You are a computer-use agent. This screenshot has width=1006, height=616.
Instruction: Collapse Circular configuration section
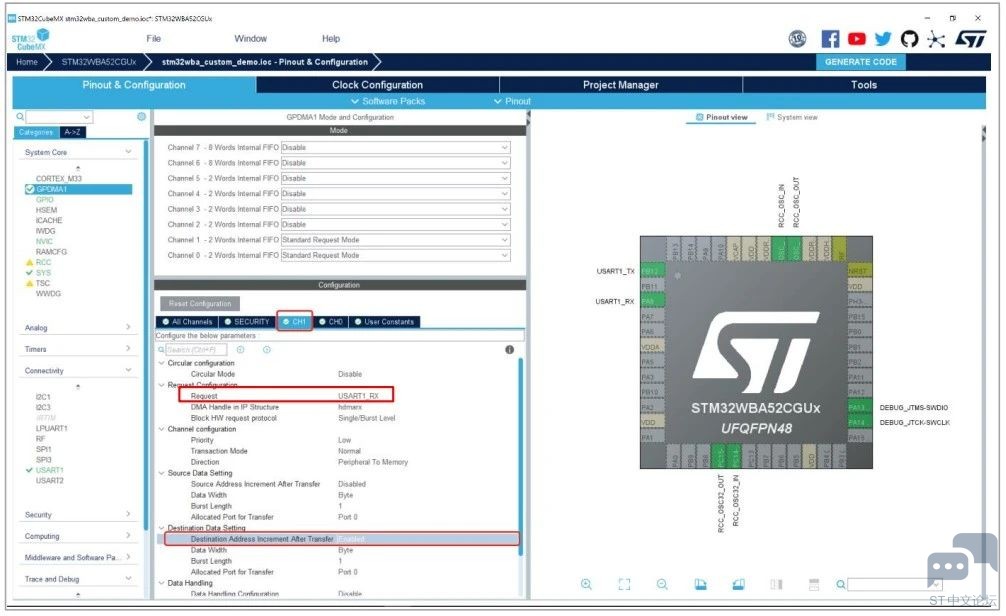pos(161,363)
